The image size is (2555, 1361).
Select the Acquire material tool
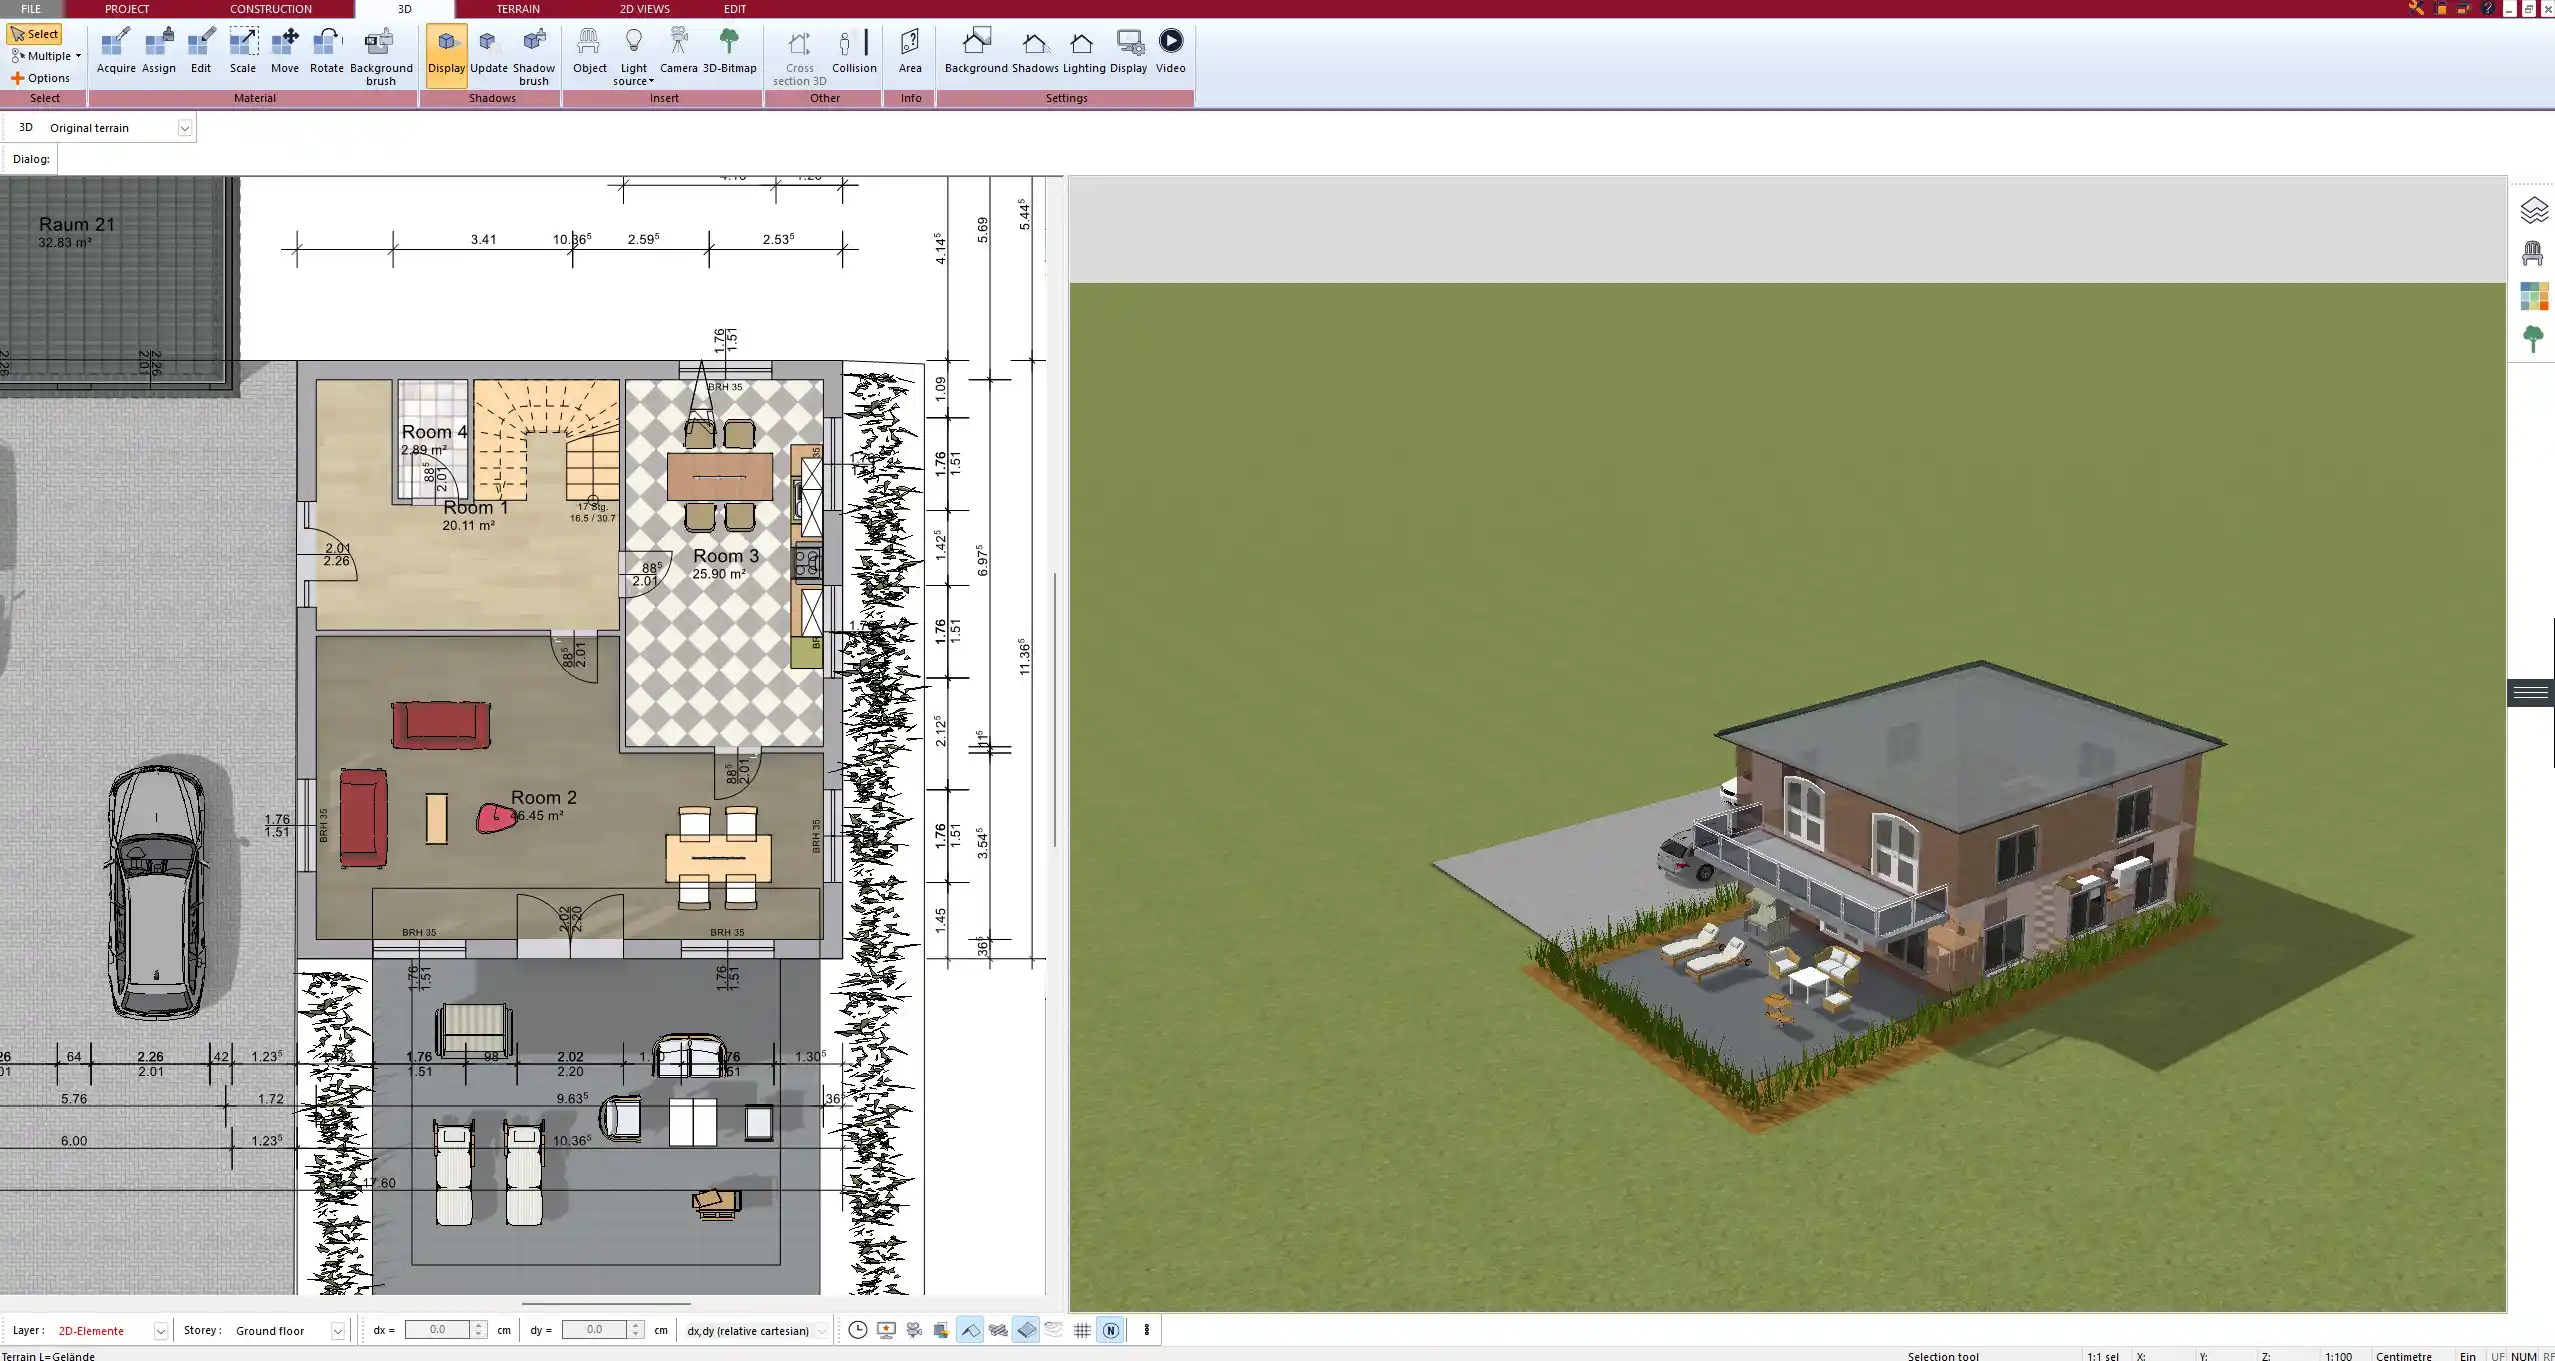(116, 51)
